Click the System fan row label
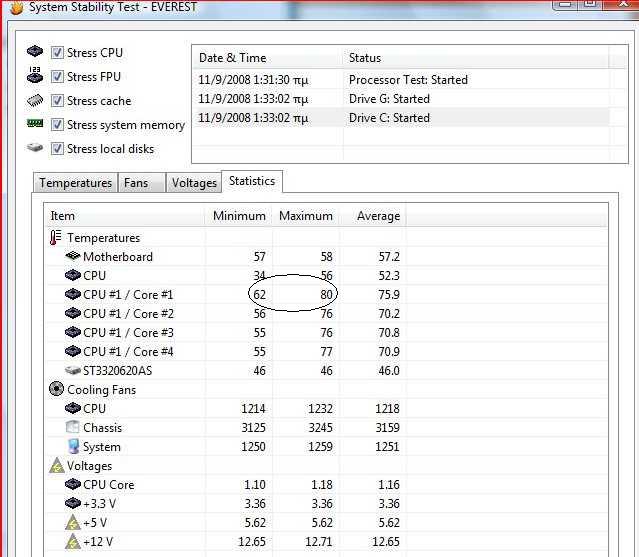 pyautogui.click(x=101, y=447)
